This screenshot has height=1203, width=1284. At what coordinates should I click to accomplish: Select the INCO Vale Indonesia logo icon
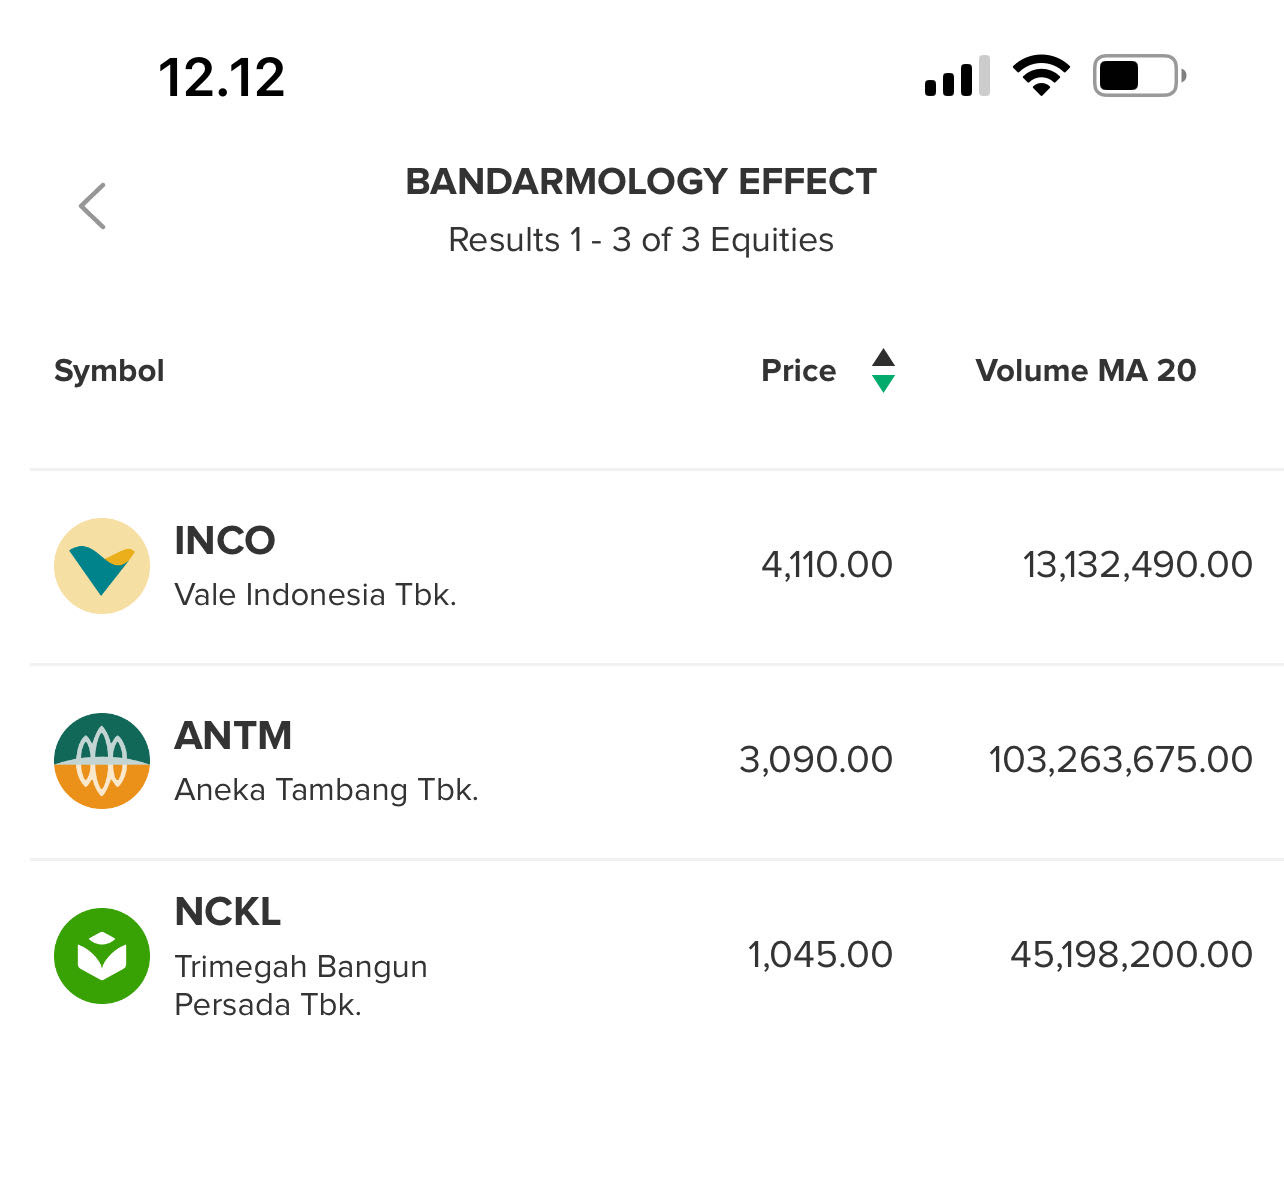click(x=101, y=565)
